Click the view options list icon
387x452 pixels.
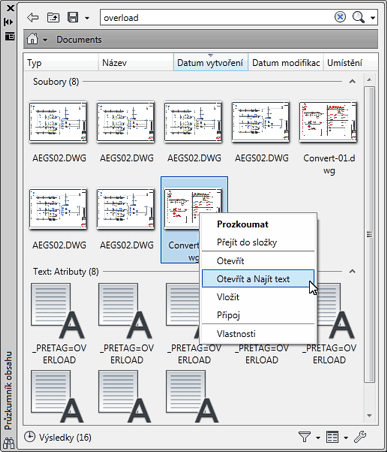pyautogui.click(x=332, y=437)
